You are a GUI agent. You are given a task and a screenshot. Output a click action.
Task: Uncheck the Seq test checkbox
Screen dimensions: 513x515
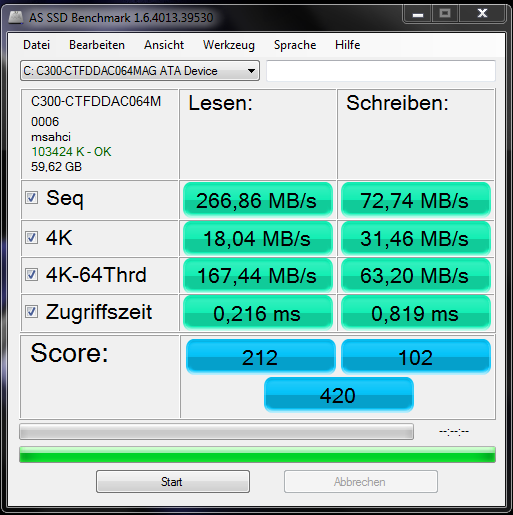click(32, 198)
